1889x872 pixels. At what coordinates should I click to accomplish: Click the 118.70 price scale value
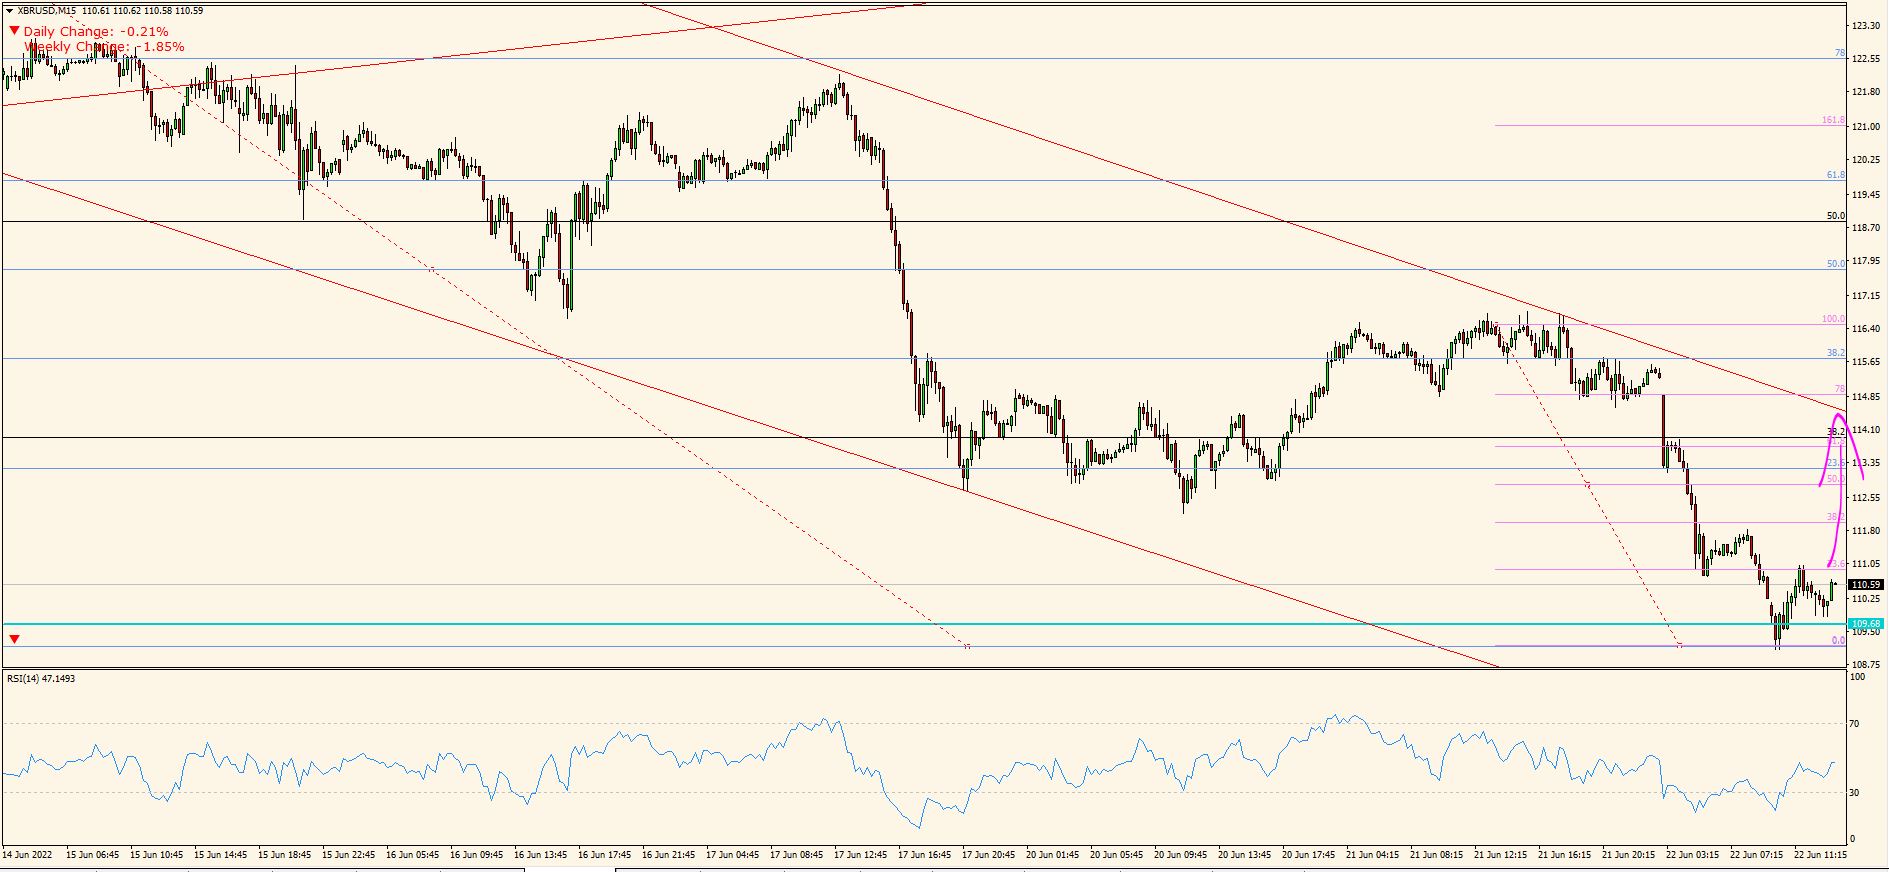(1866, 228)
